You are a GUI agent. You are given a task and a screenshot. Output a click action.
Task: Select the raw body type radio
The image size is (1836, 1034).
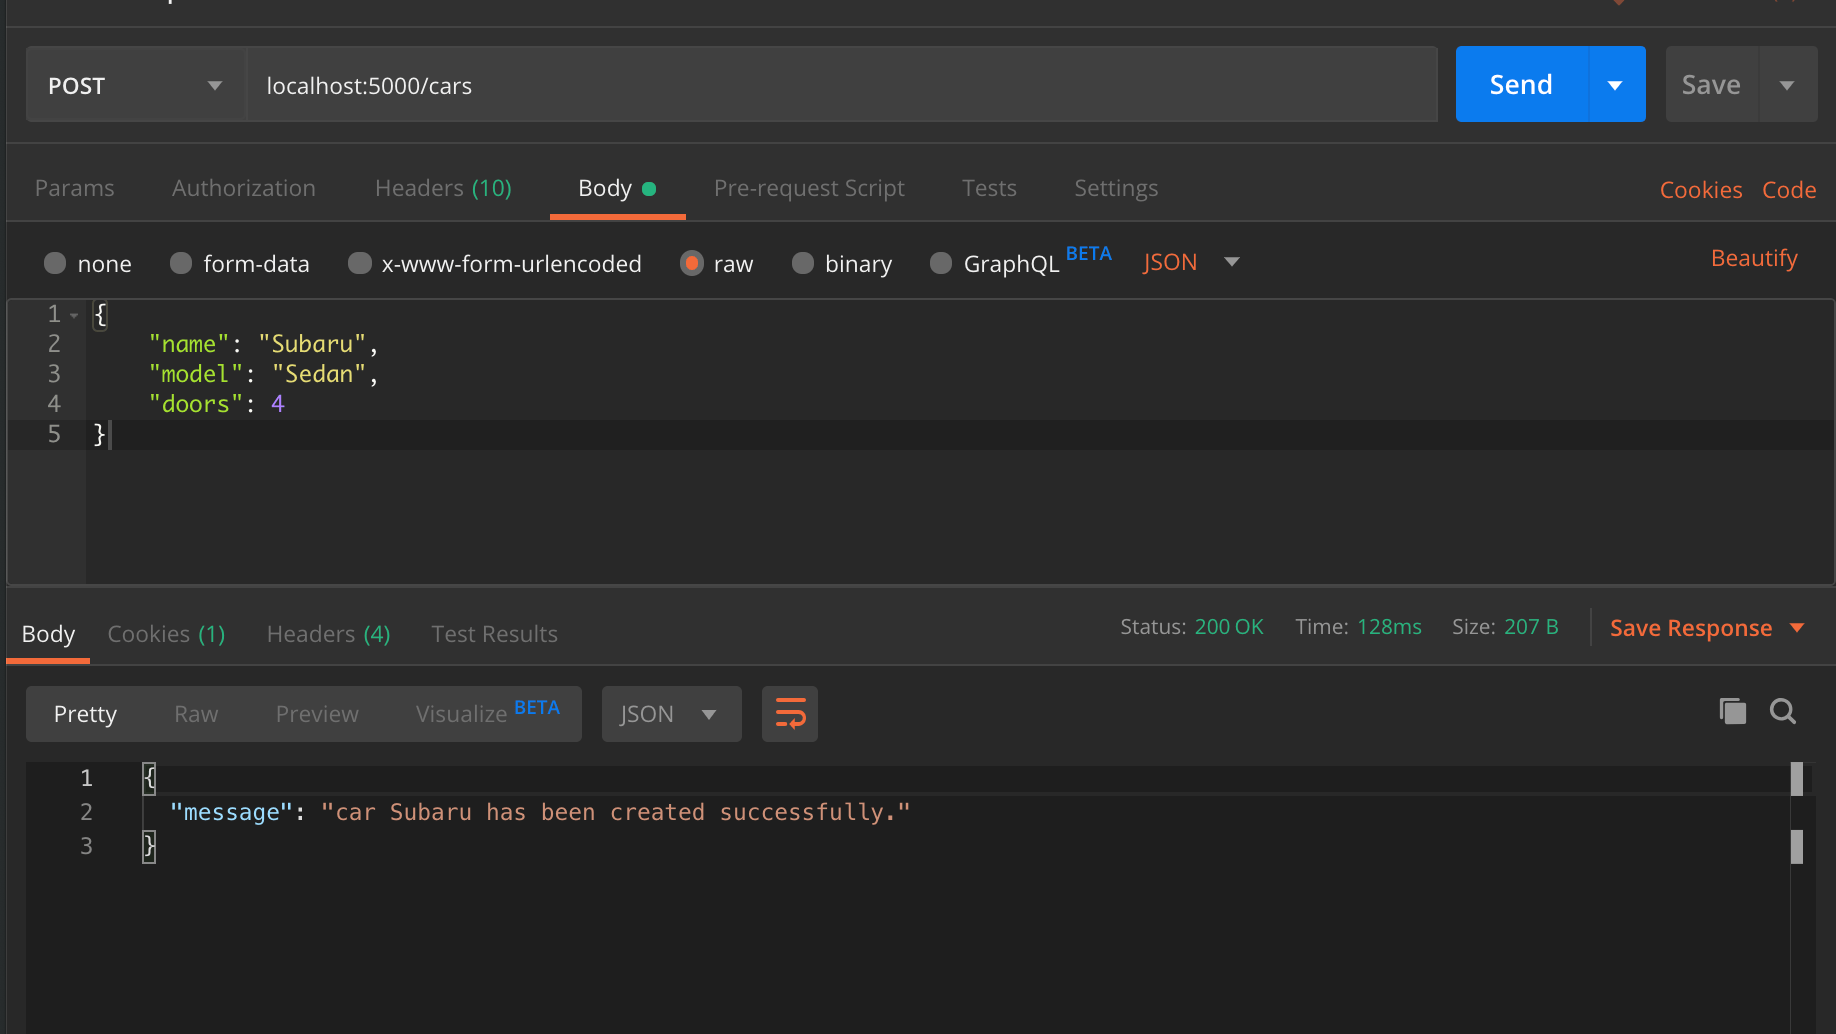tap(692, 263)
